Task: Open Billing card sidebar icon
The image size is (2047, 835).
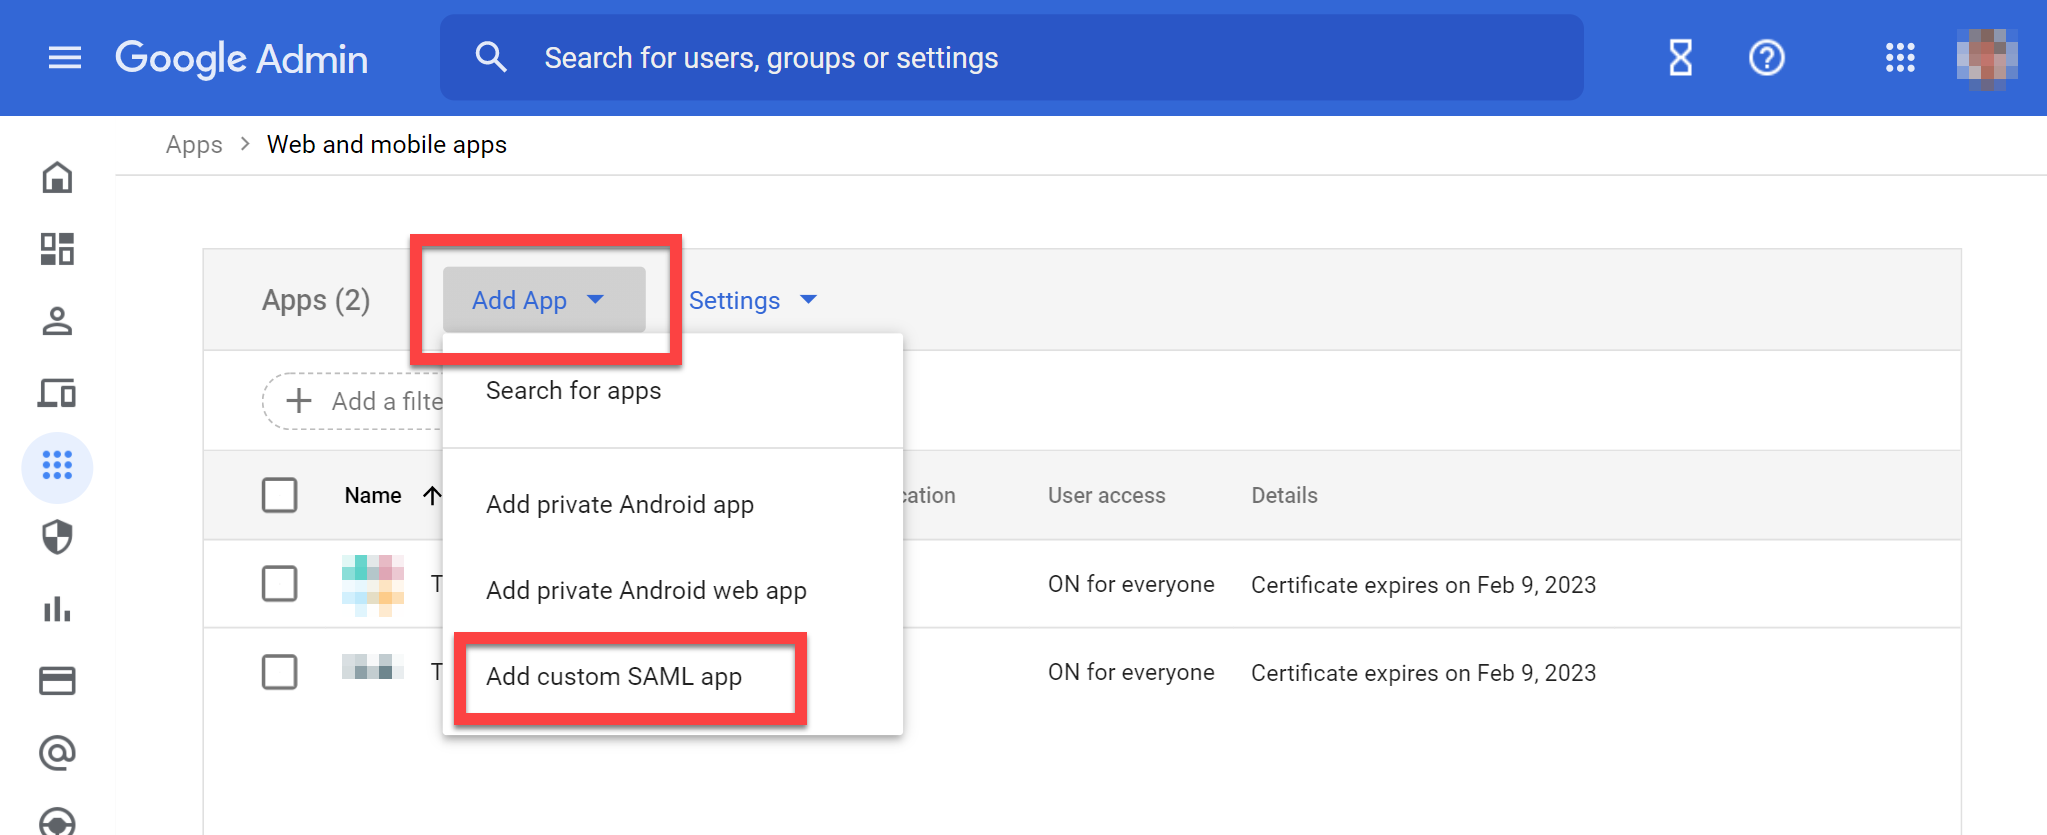Action: pos(57,681)
